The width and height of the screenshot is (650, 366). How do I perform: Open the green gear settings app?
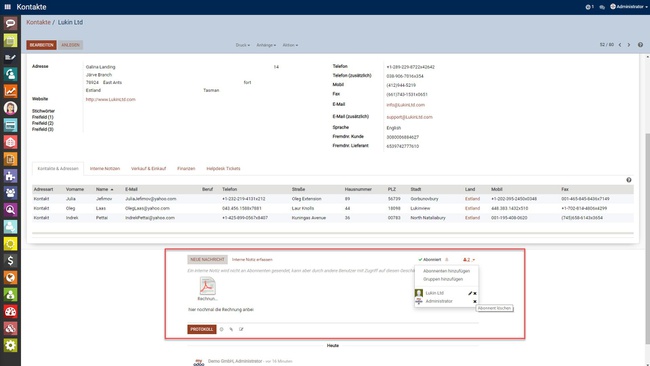(x=10, y=345)
